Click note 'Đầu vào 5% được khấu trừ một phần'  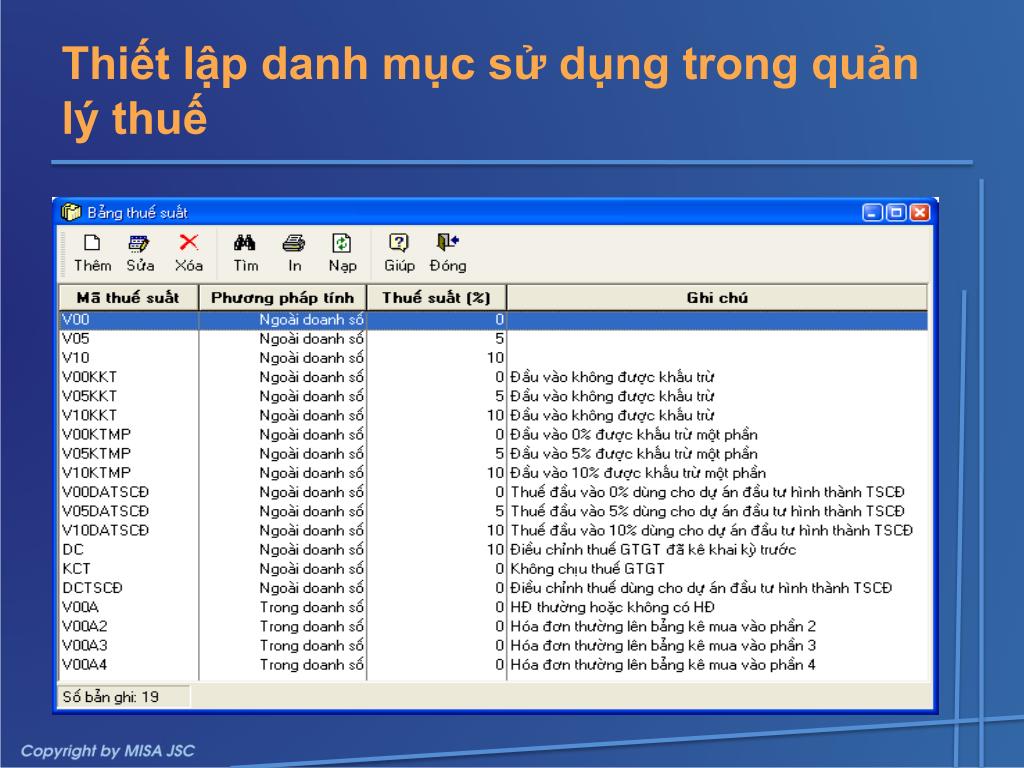click(633, 454)
